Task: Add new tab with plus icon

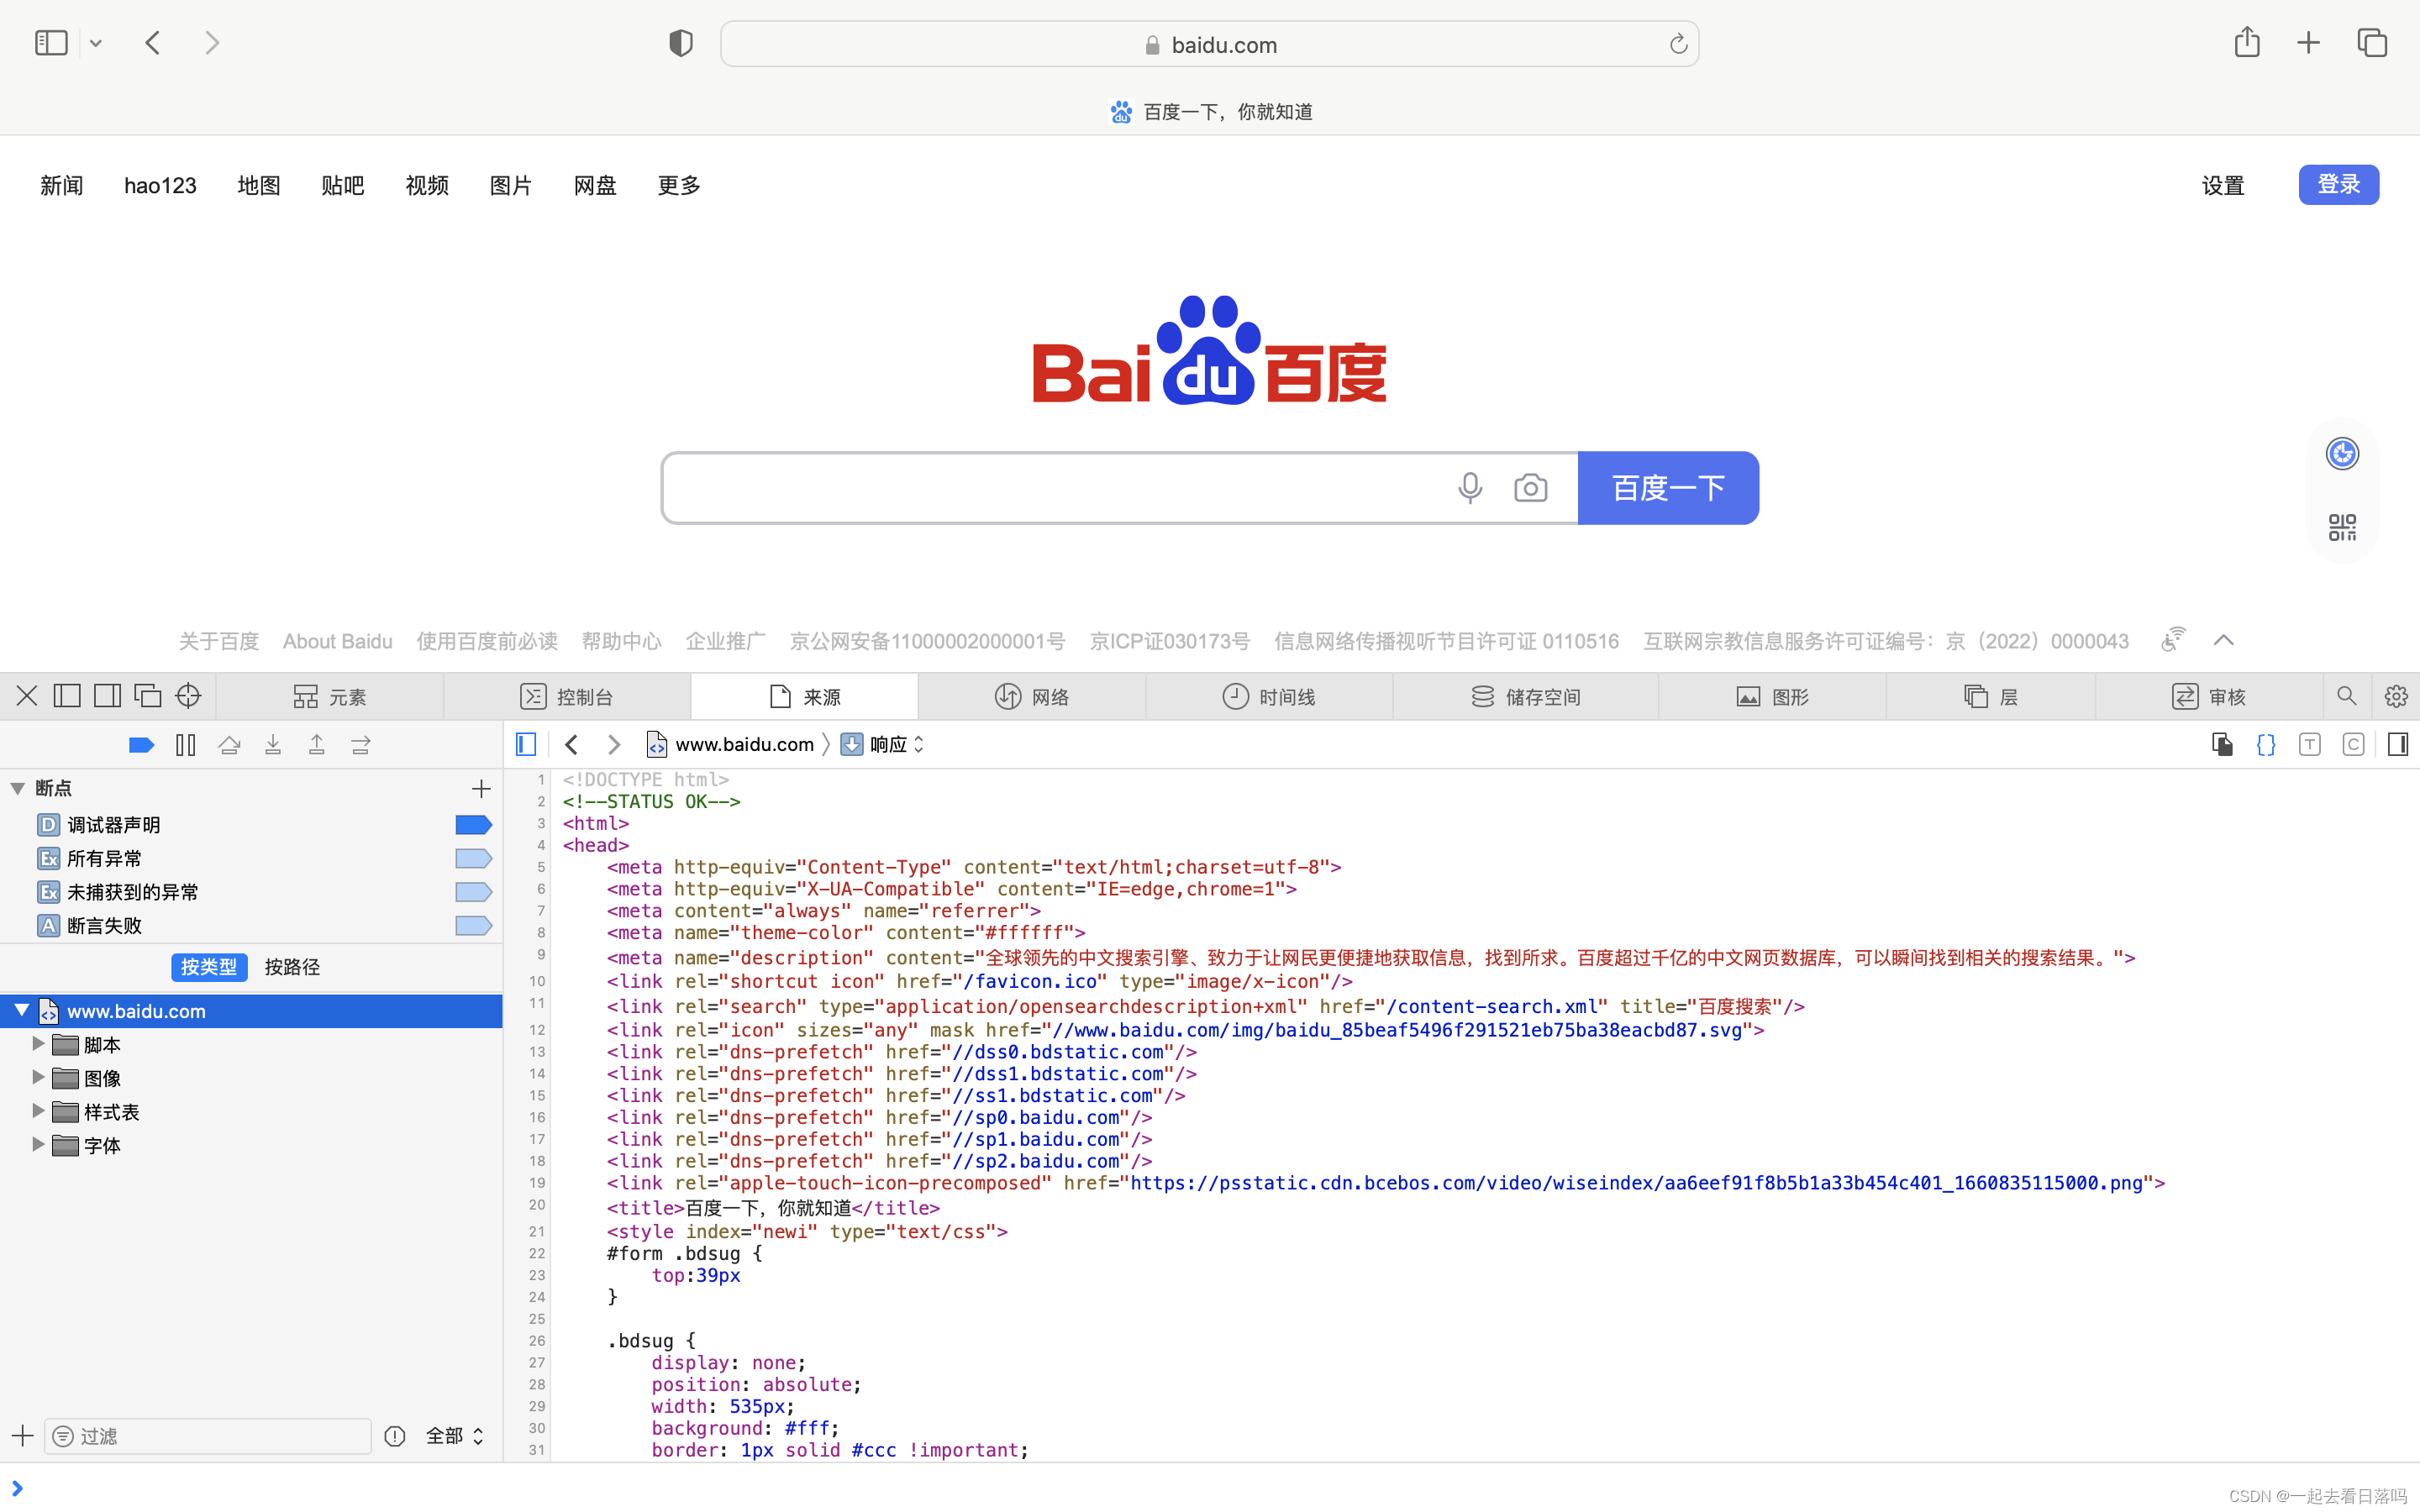Action: (2309, 43)
